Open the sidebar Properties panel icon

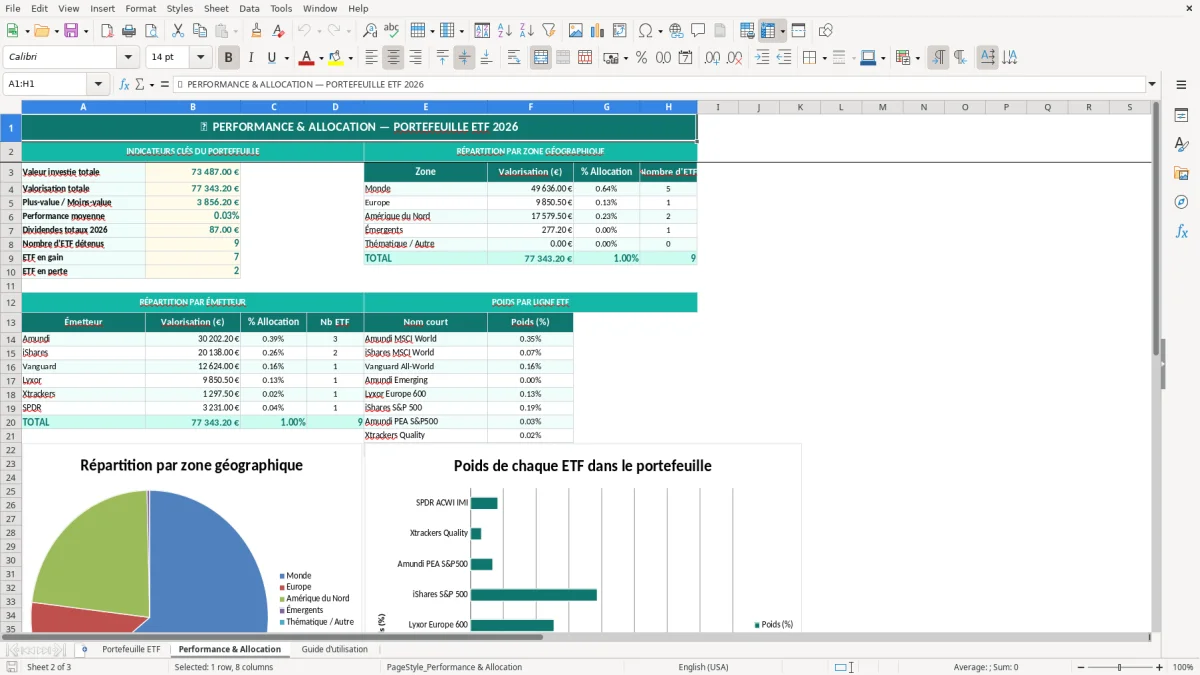[1181, 116]
